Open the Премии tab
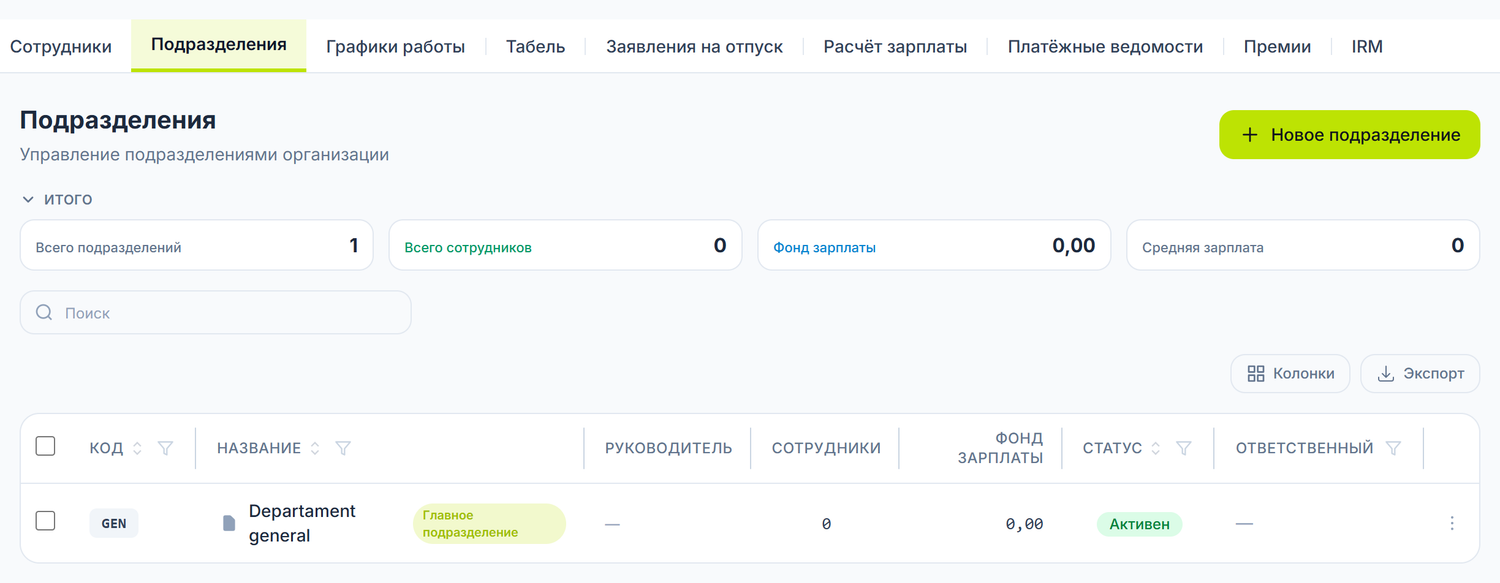Screen dimensions: 1500x583 click(x=1277, y=46)
